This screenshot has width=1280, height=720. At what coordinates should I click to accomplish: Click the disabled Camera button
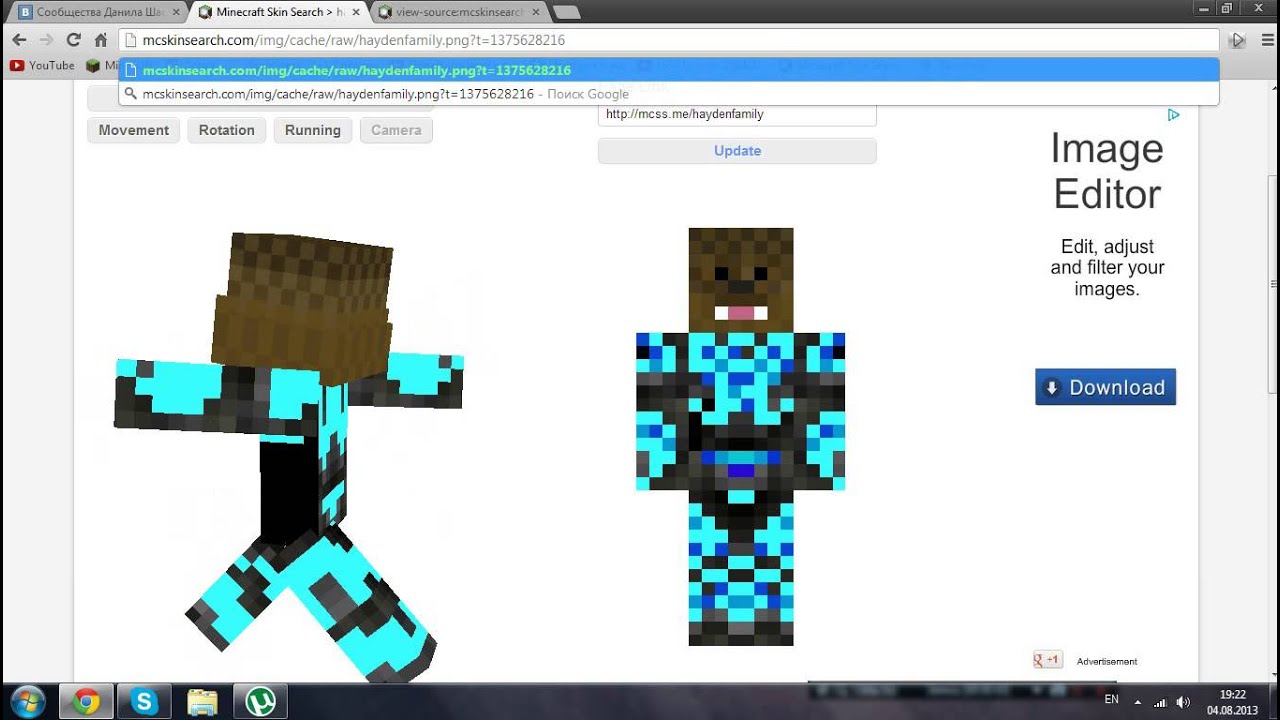[396, 130]
